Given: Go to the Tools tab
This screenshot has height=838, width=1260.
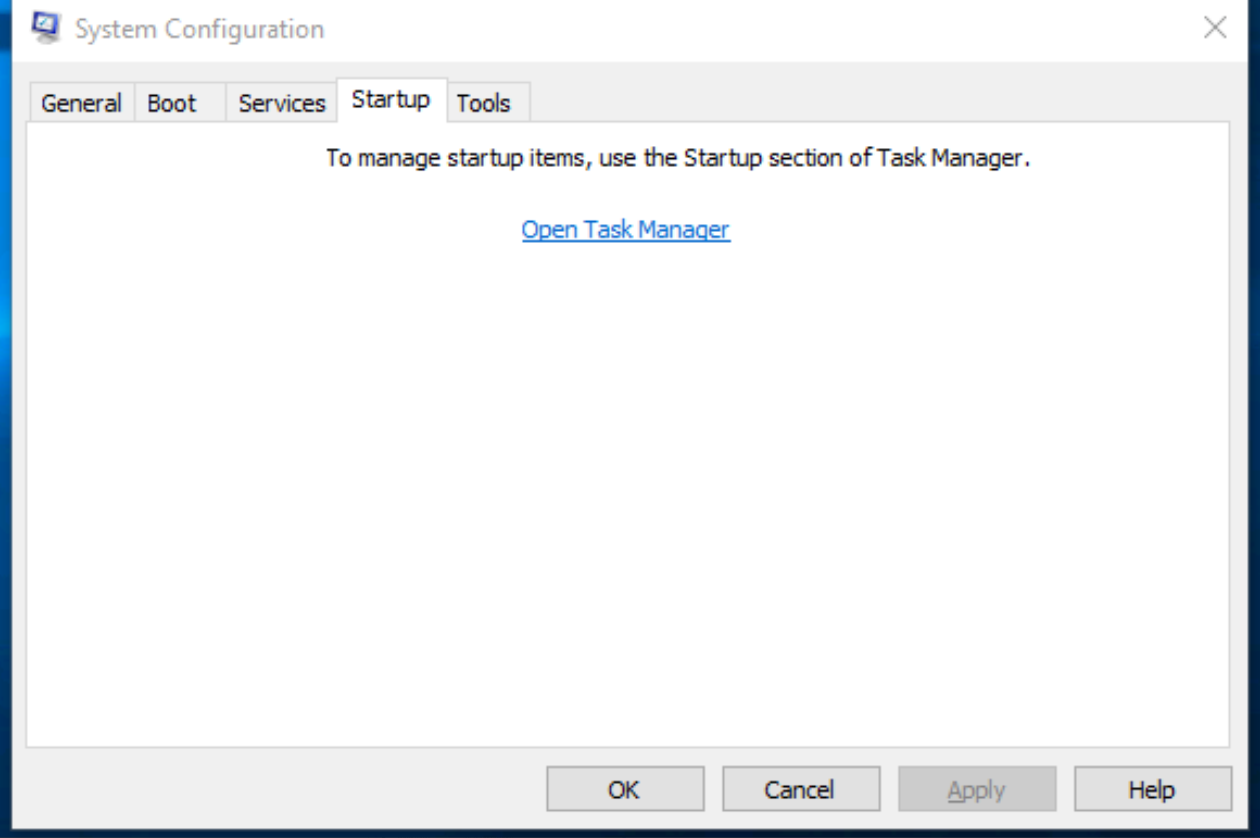Looking at the screenshot, I should click(x=484, y=103).
